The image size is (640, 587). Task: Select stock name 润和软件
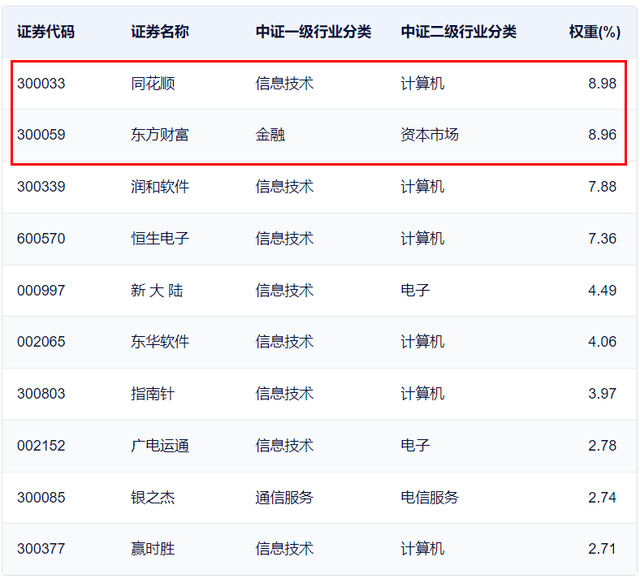[160, 187]
